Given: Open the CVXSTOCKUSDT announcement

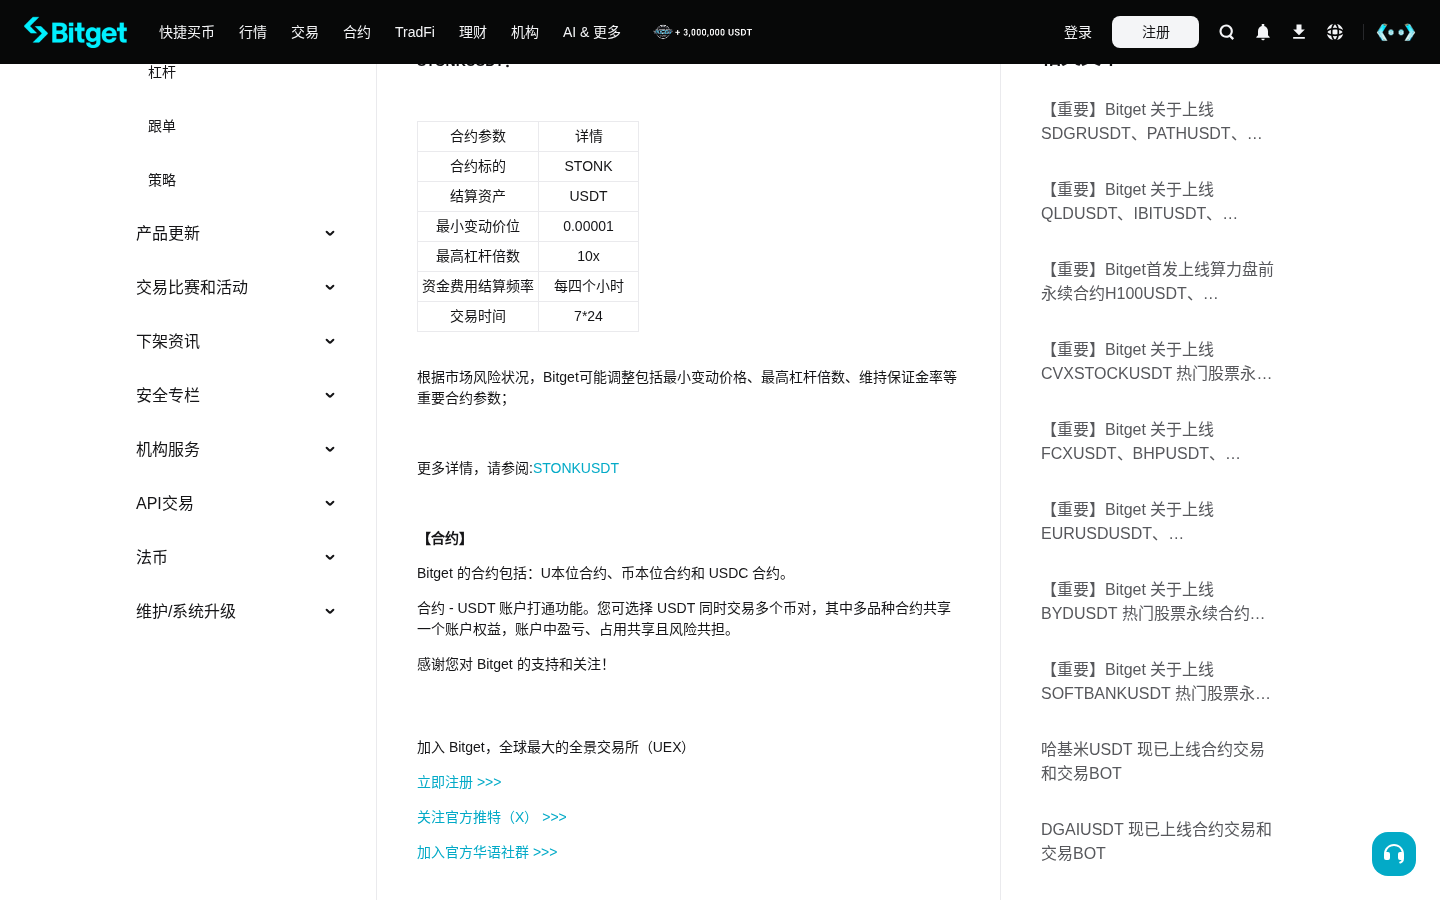Looking at the screenshot, I should pos(1157,361).
